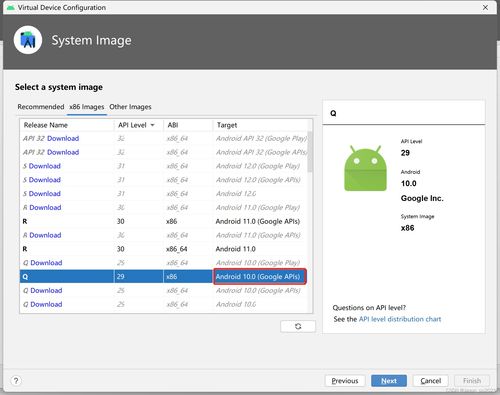Click the refresh icon button below the table
Image resolution: width=500 pixels, height=395 pixels.
tap(298, 326)
